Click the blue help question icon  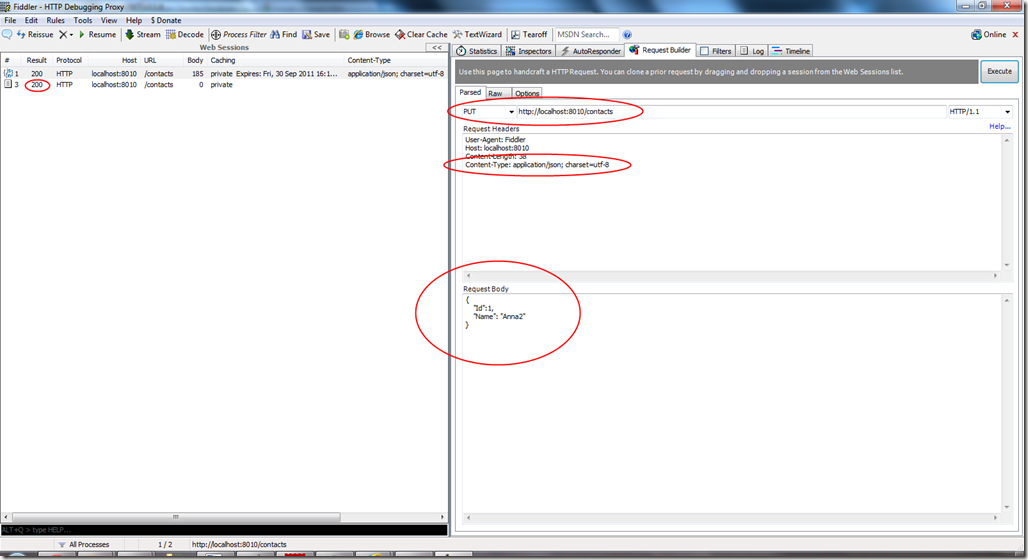click(627, 35)
